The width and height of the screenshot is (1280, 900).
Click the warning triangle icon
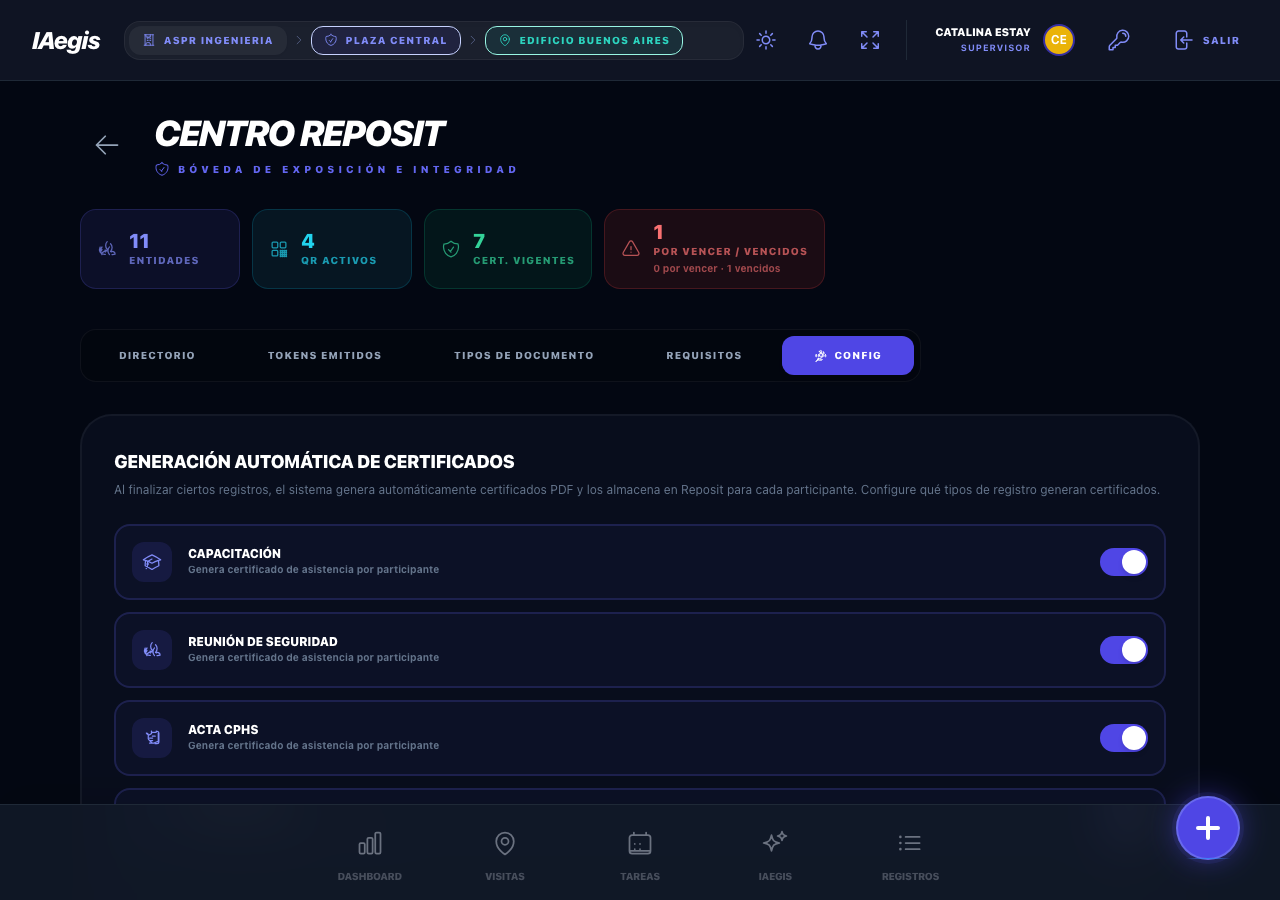(x=631, y=248)
